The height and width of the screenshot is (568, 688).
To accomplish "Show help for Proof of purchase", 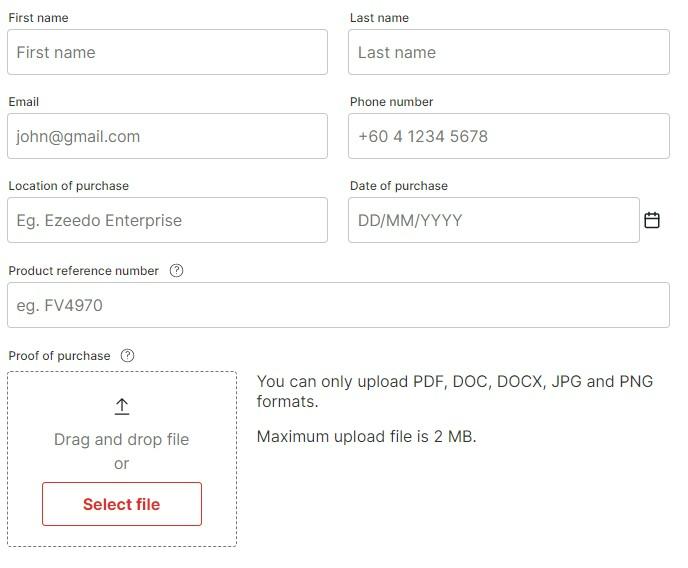I will 127,355.
